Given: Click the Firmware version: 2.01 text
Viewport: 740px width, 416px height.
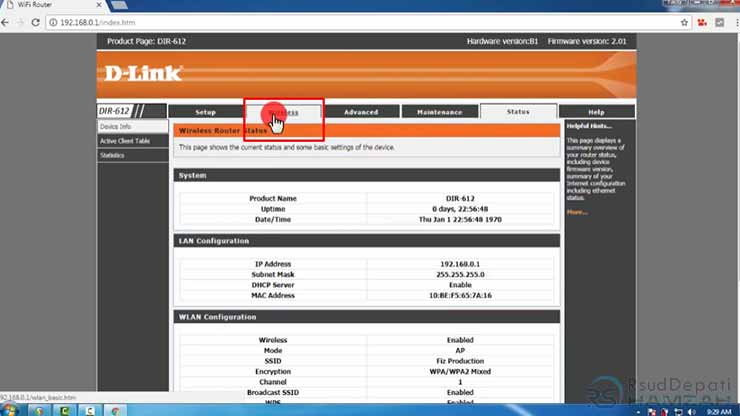Looking at the screenshot, I should point(587,41).
